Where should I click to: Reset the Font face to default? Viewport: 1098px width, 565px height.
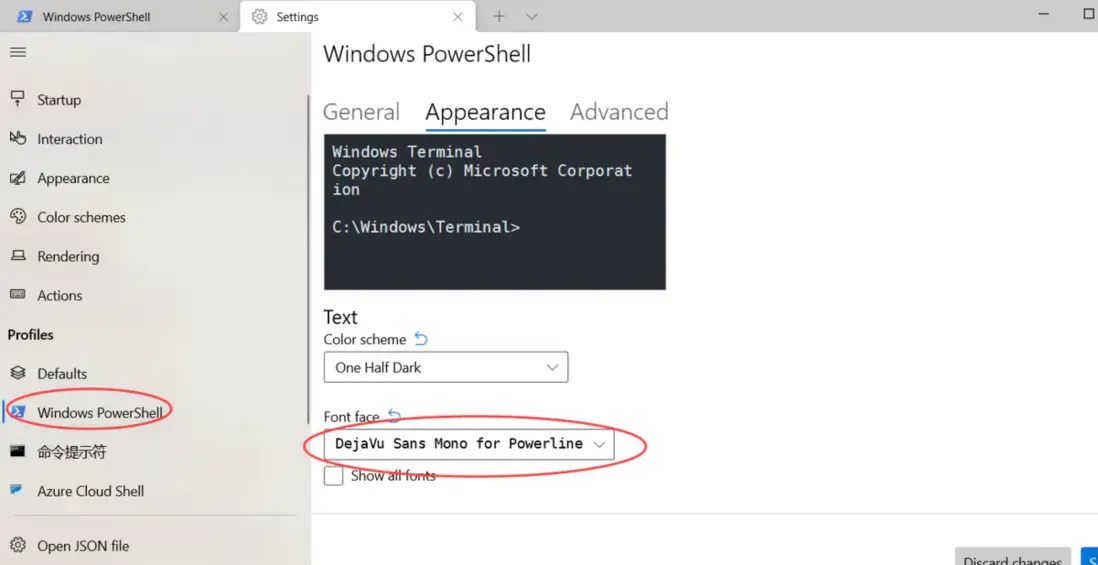click(394, 416)
